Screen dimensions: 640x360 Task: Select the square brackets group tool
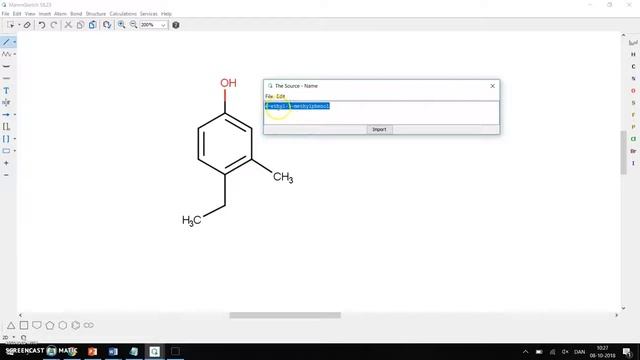pos(6,139)
